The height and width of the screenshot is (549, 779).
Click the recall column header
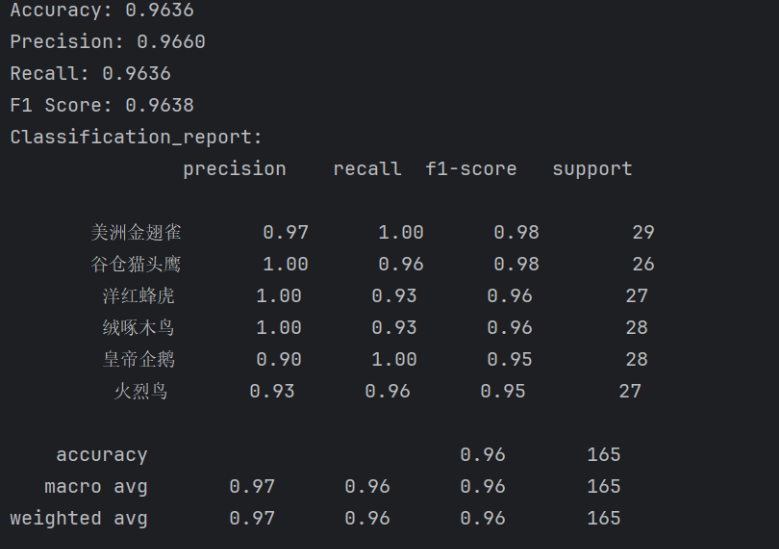[x=367, y=169]
